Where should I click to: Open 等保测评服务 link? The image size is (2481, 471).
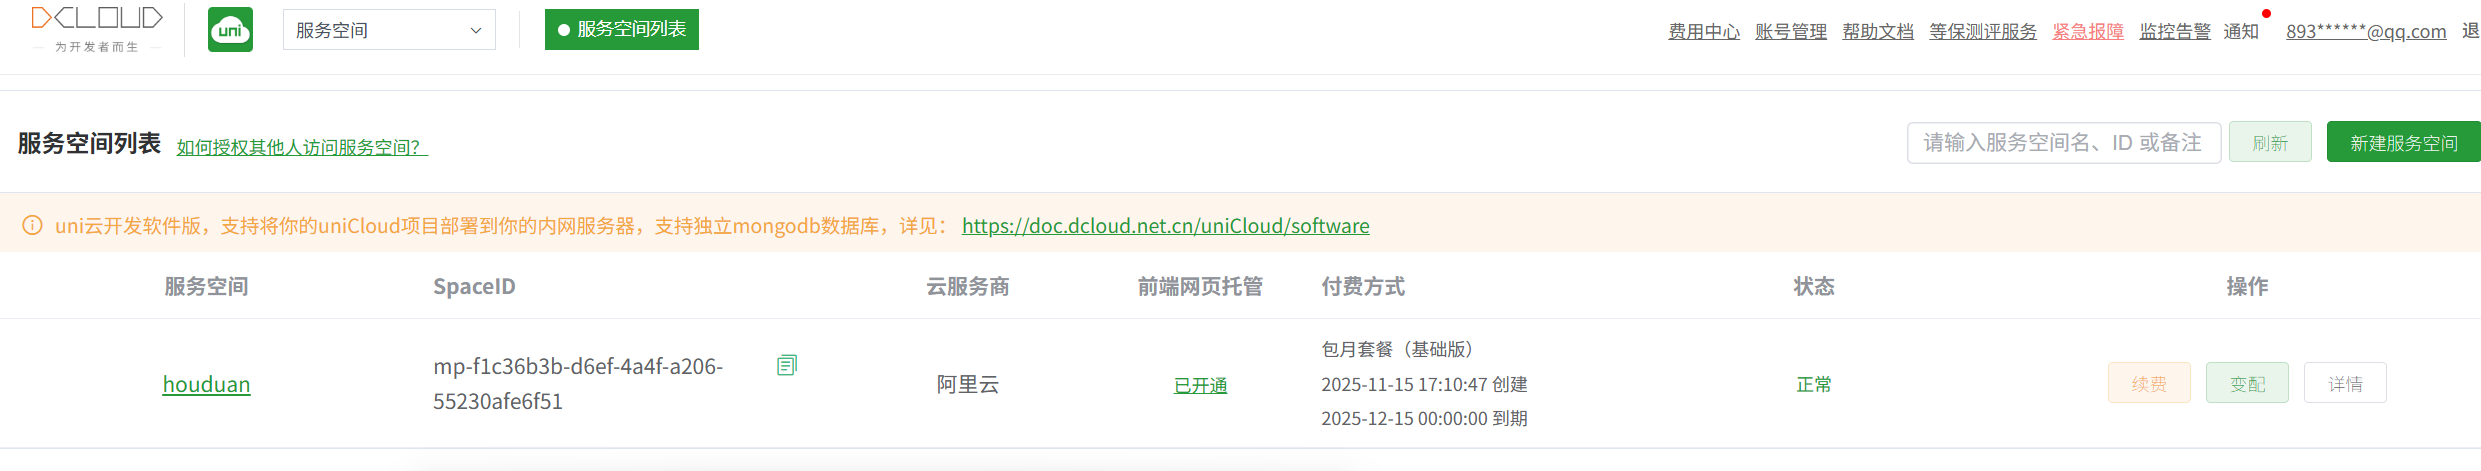pos(1983,31)
